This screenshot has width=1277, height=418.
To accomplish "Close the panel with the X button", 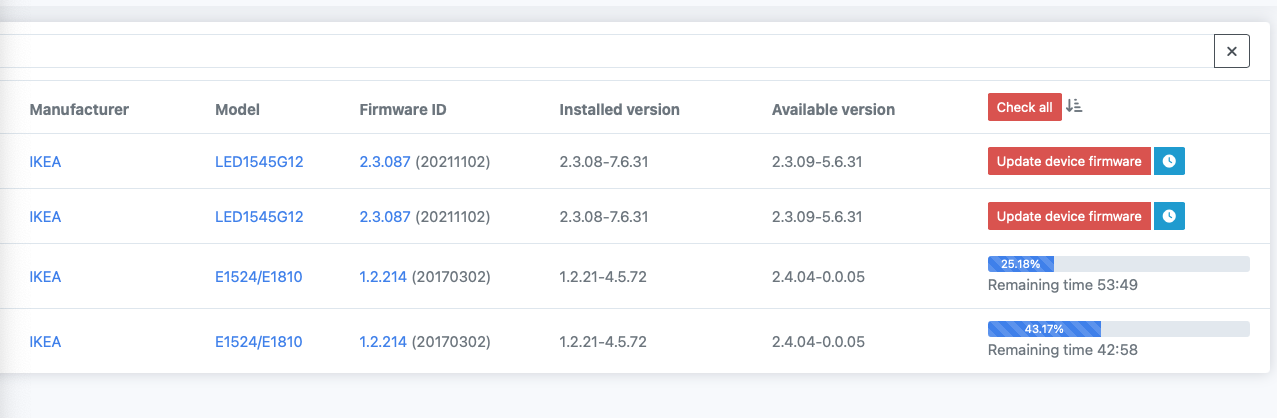I will [x=1232, y=51].
